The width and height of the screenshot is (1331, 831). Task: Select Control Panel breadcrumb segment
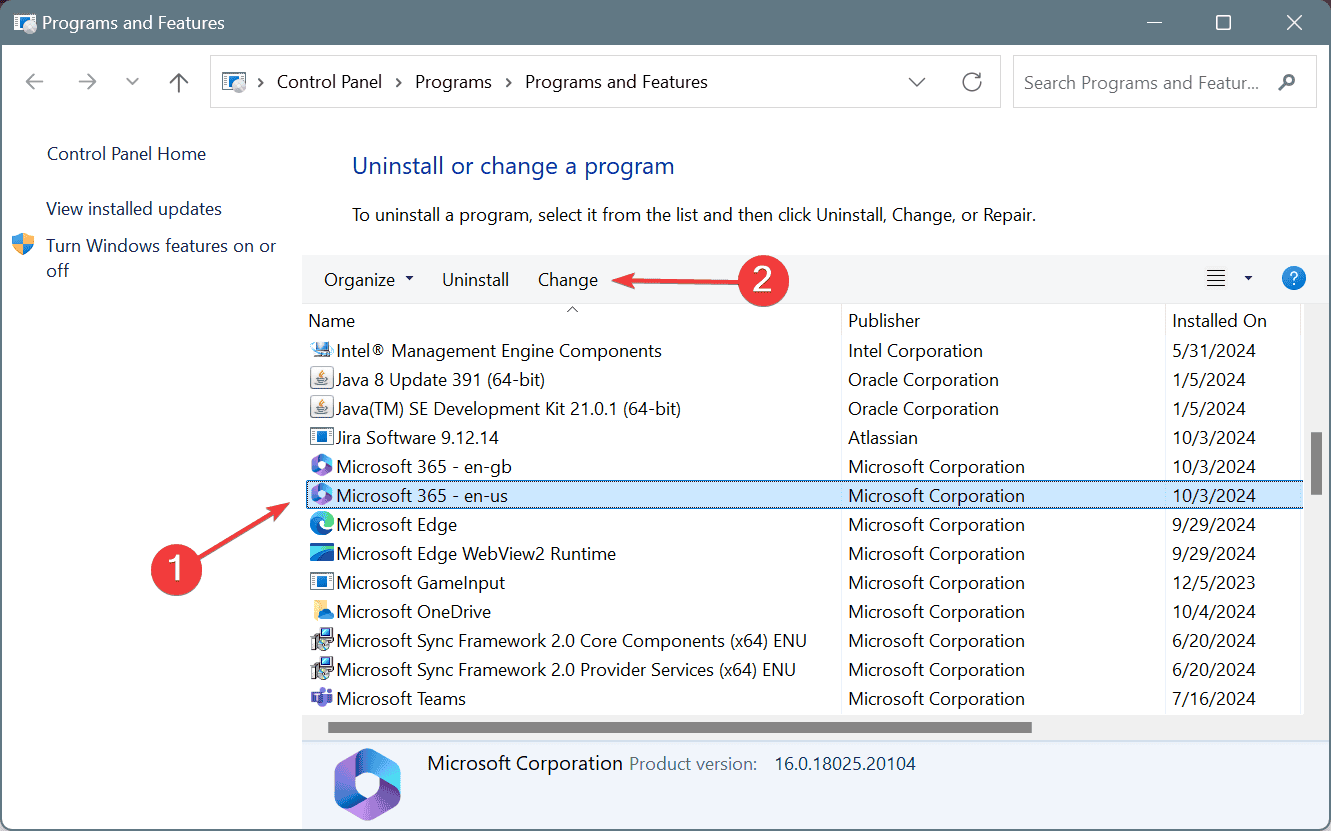point(329,82)
